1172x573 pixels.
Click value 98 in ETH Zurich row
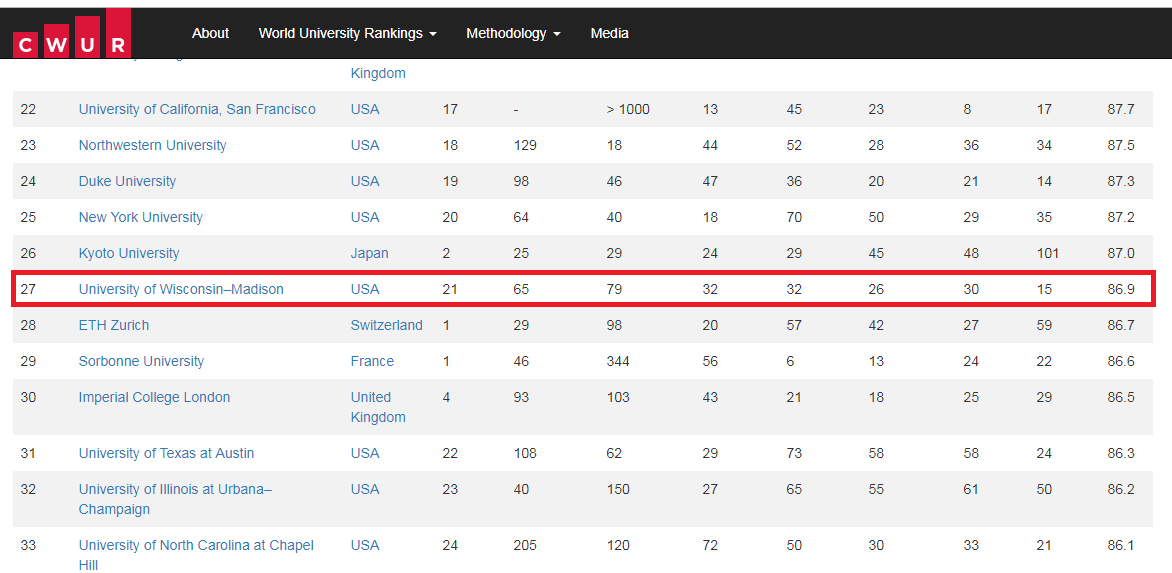[x=614, y=325]
